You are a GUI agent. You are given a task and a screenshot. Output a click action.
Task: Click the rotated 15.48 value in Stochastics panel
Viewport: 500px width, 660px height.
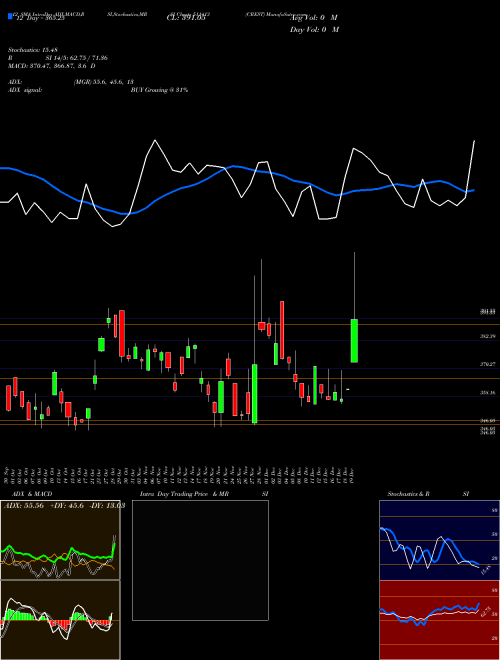tap(486, 570)
